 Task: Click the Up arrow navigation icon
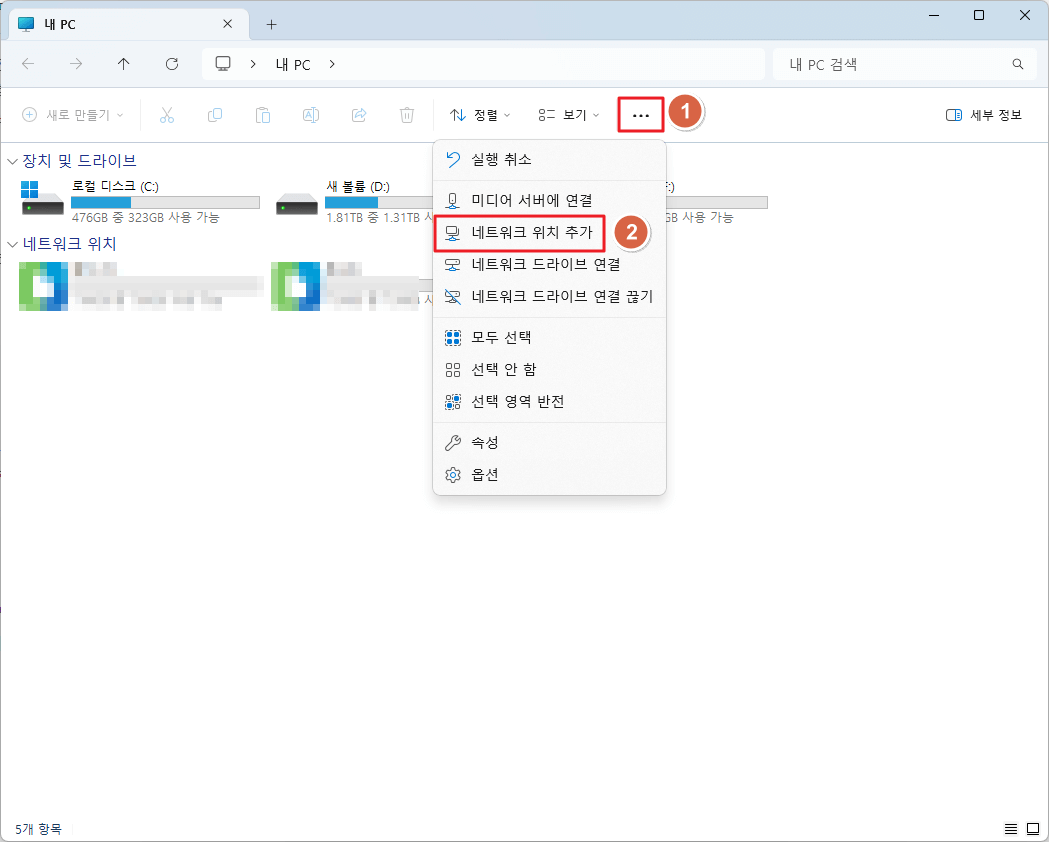tap(123, 64)
